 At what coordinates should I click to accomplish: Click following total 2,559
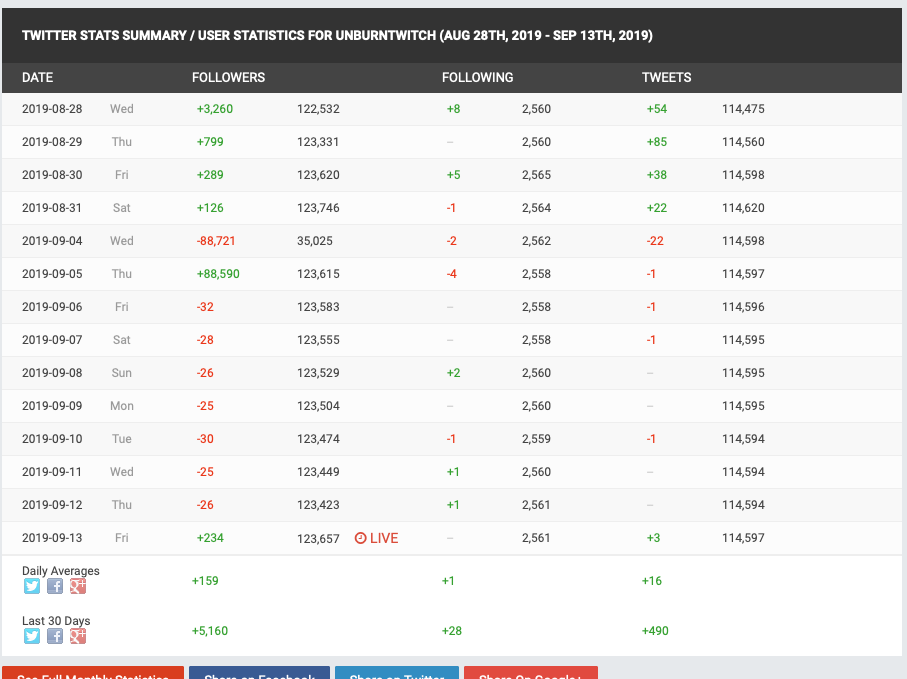[x=536, y=438]
